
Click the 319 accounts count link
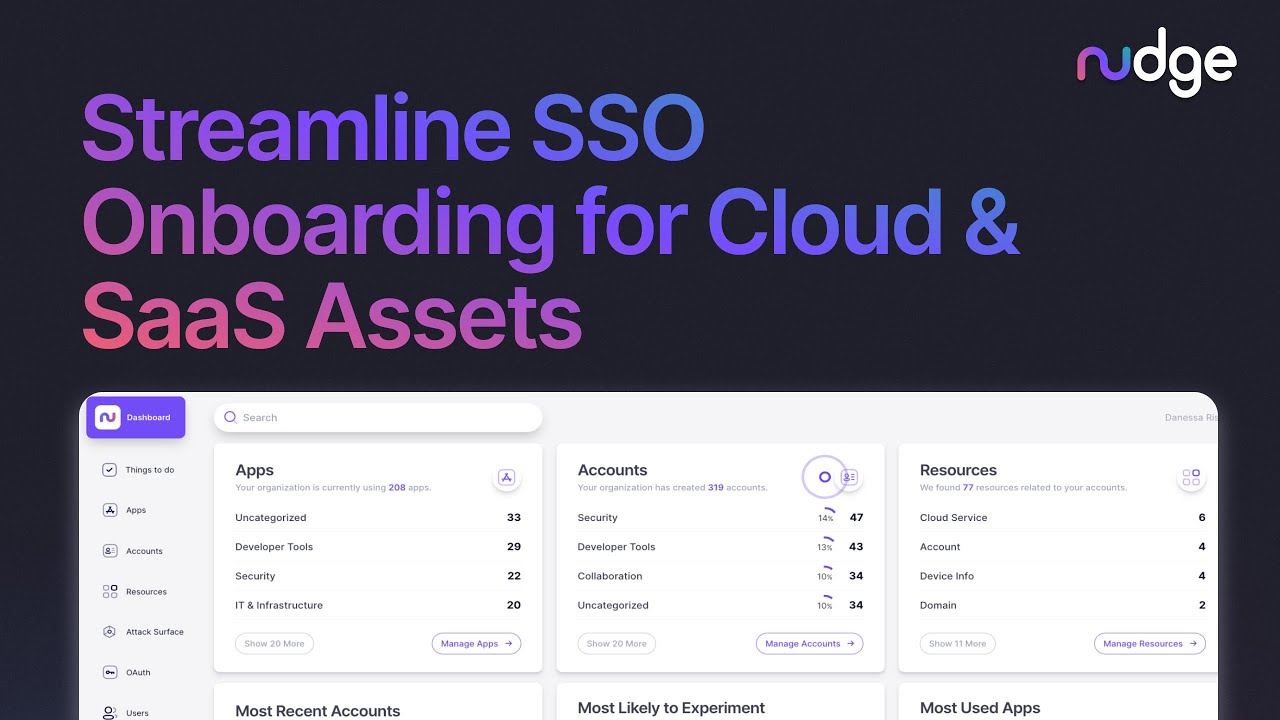[715, 488]
